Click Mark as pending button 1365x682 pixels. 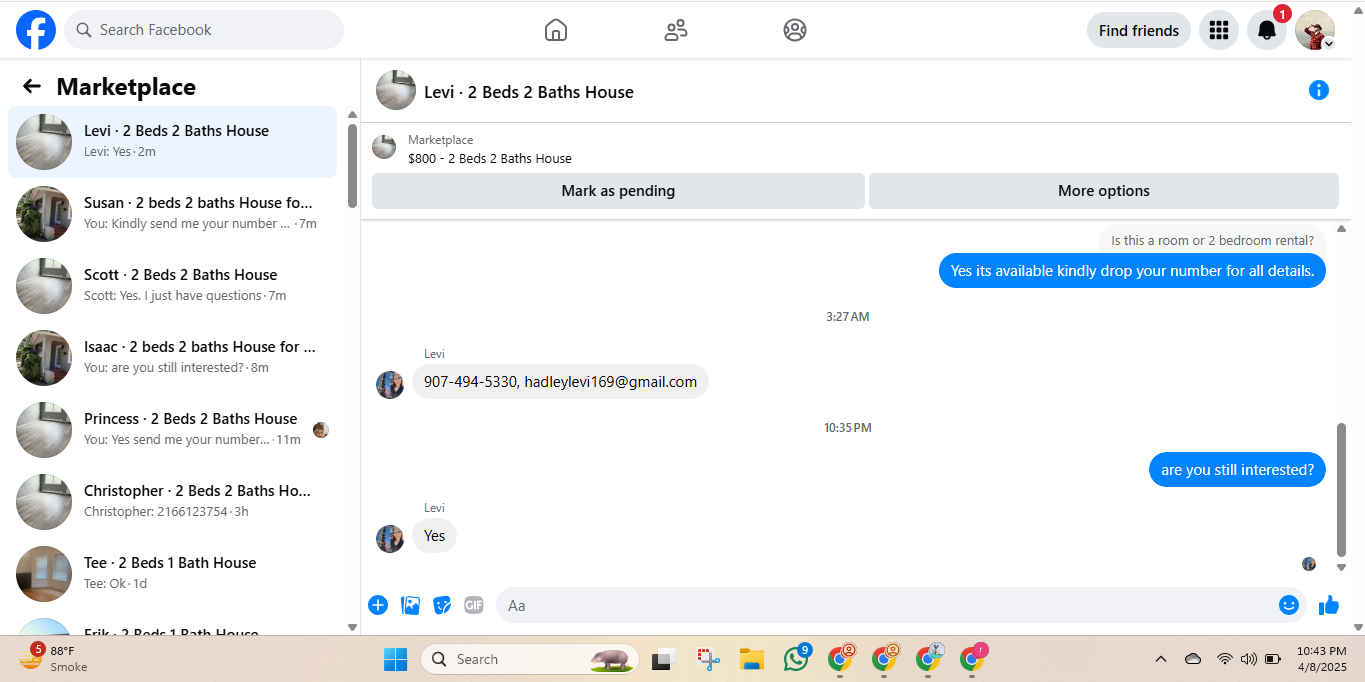(x=618, y=191)
